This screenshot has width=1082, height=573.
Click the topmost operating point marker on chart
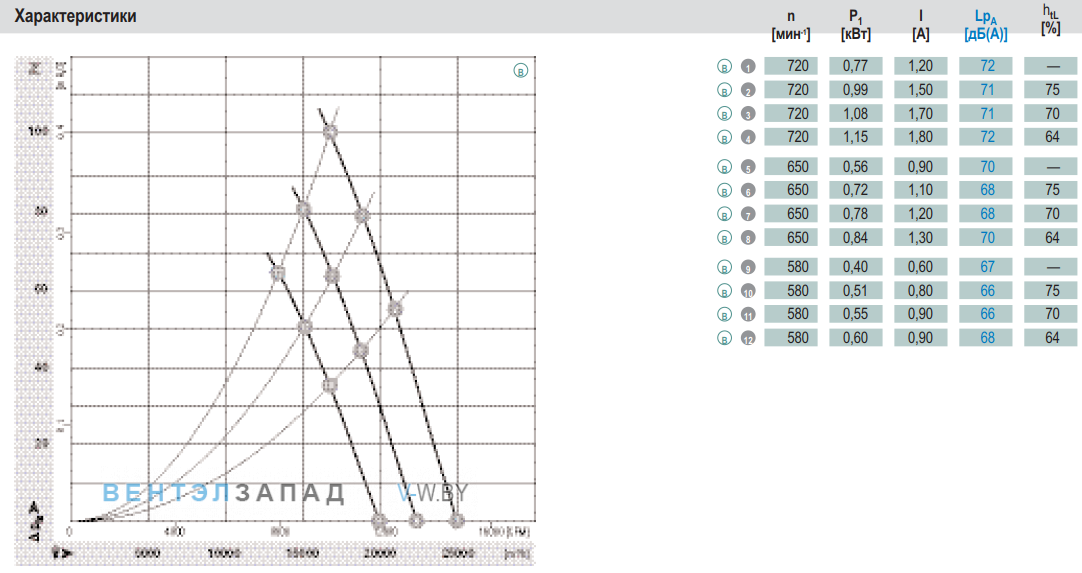[331, 132]
